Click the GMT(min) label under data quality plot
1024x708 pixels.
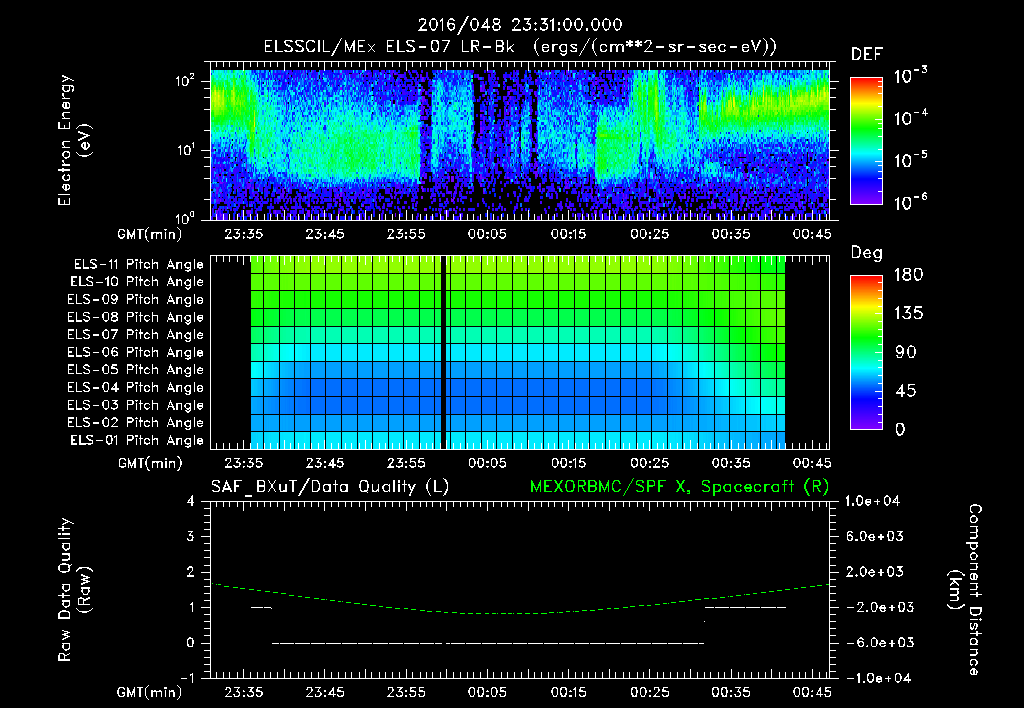click(150, 692)
